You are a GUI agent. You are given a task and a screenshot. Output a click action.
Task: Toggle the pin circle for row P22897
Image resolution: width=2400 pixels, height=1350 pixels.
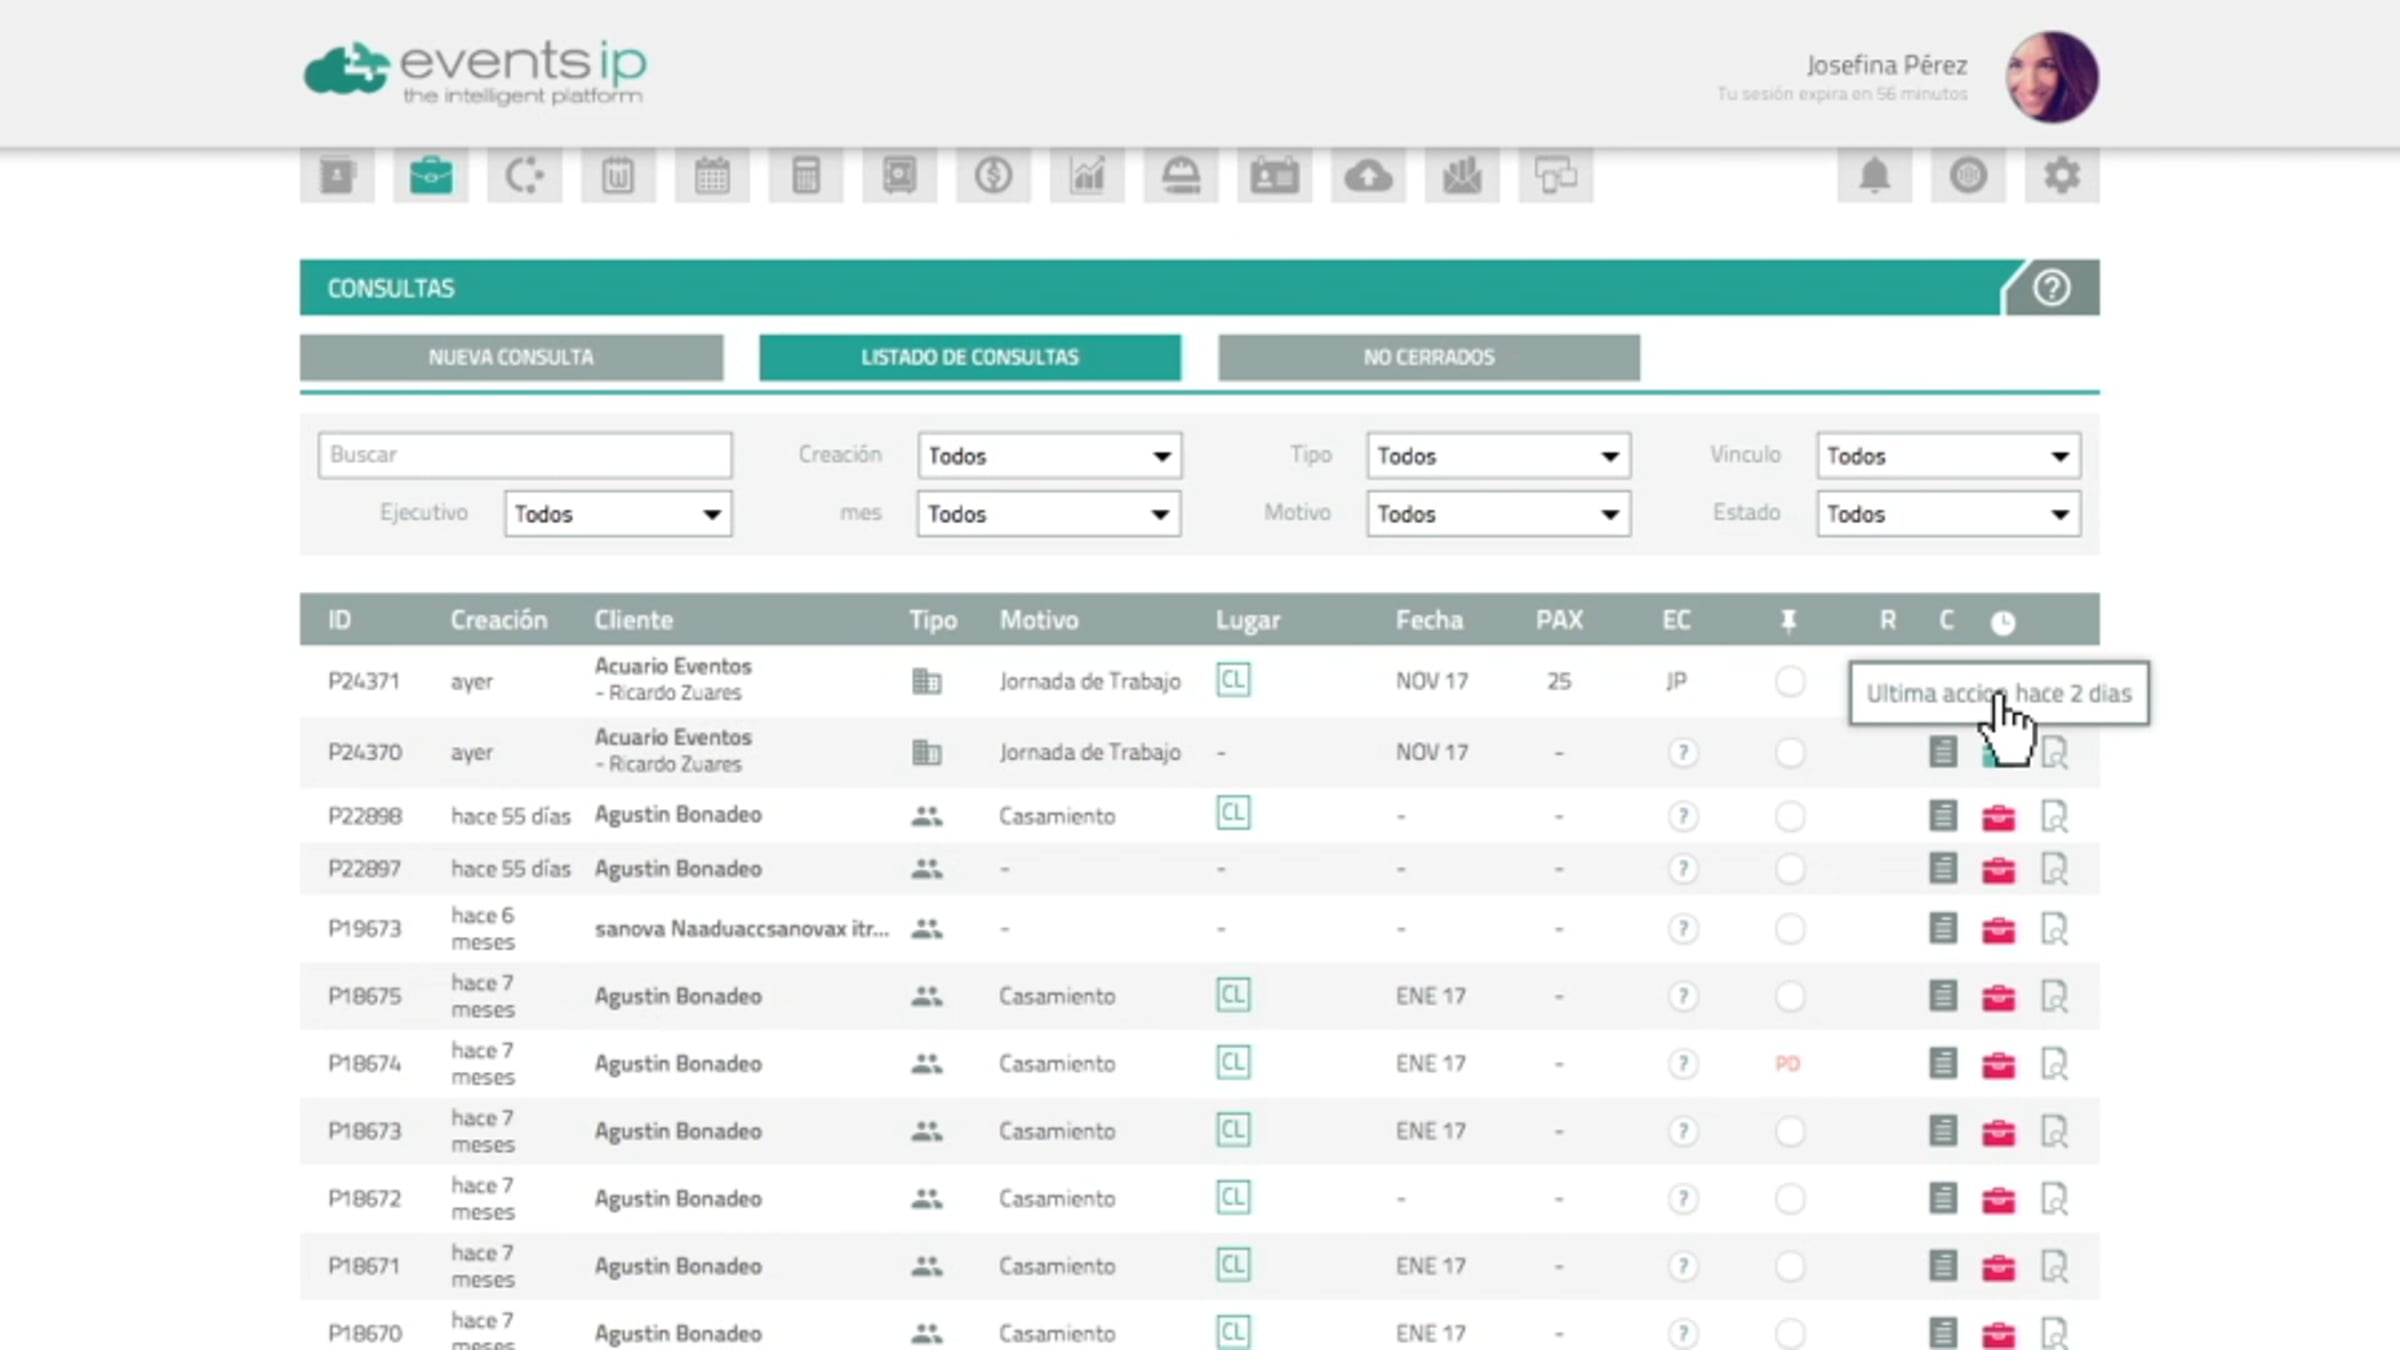click(x=1789, y=869)
